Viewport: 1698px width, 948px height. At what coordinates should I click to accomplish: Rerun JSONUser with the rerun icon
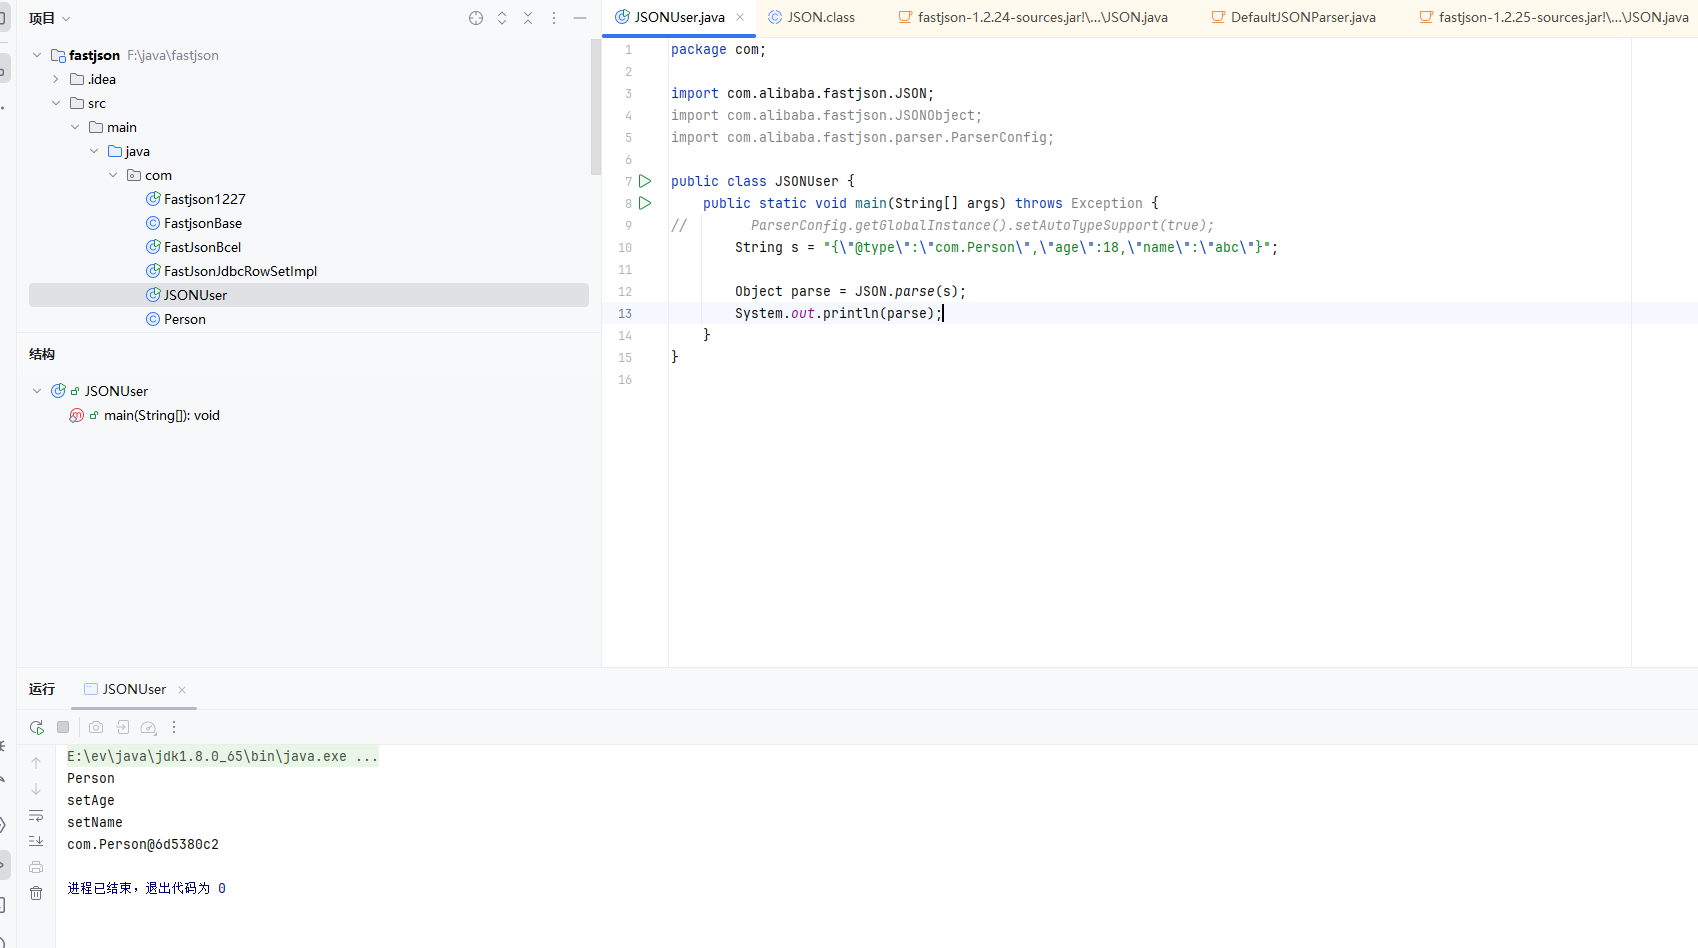[37, 727]
